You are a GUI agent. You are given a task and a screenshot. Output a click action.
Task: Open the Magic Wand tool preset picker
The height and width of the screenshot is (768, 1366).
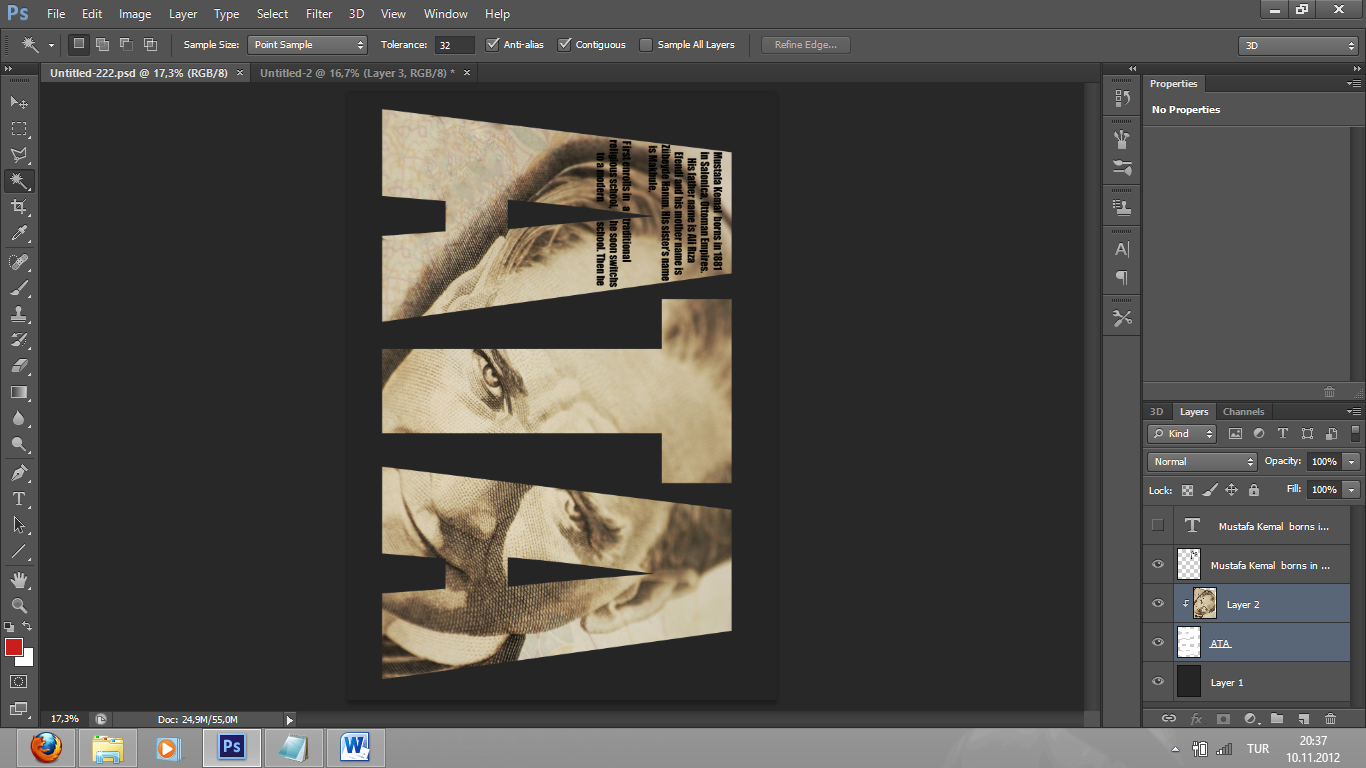click(x=51, y=45)
